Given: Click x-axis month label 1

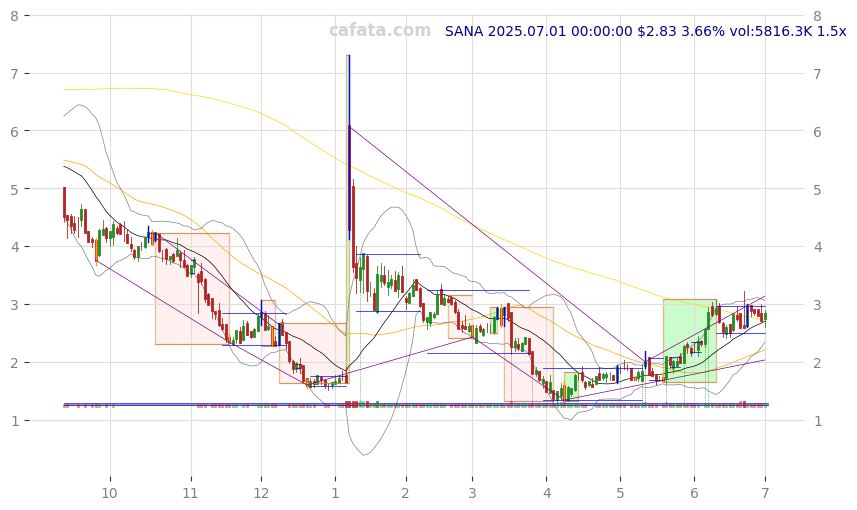Looking at the screenshot, I should pos(335,493).
